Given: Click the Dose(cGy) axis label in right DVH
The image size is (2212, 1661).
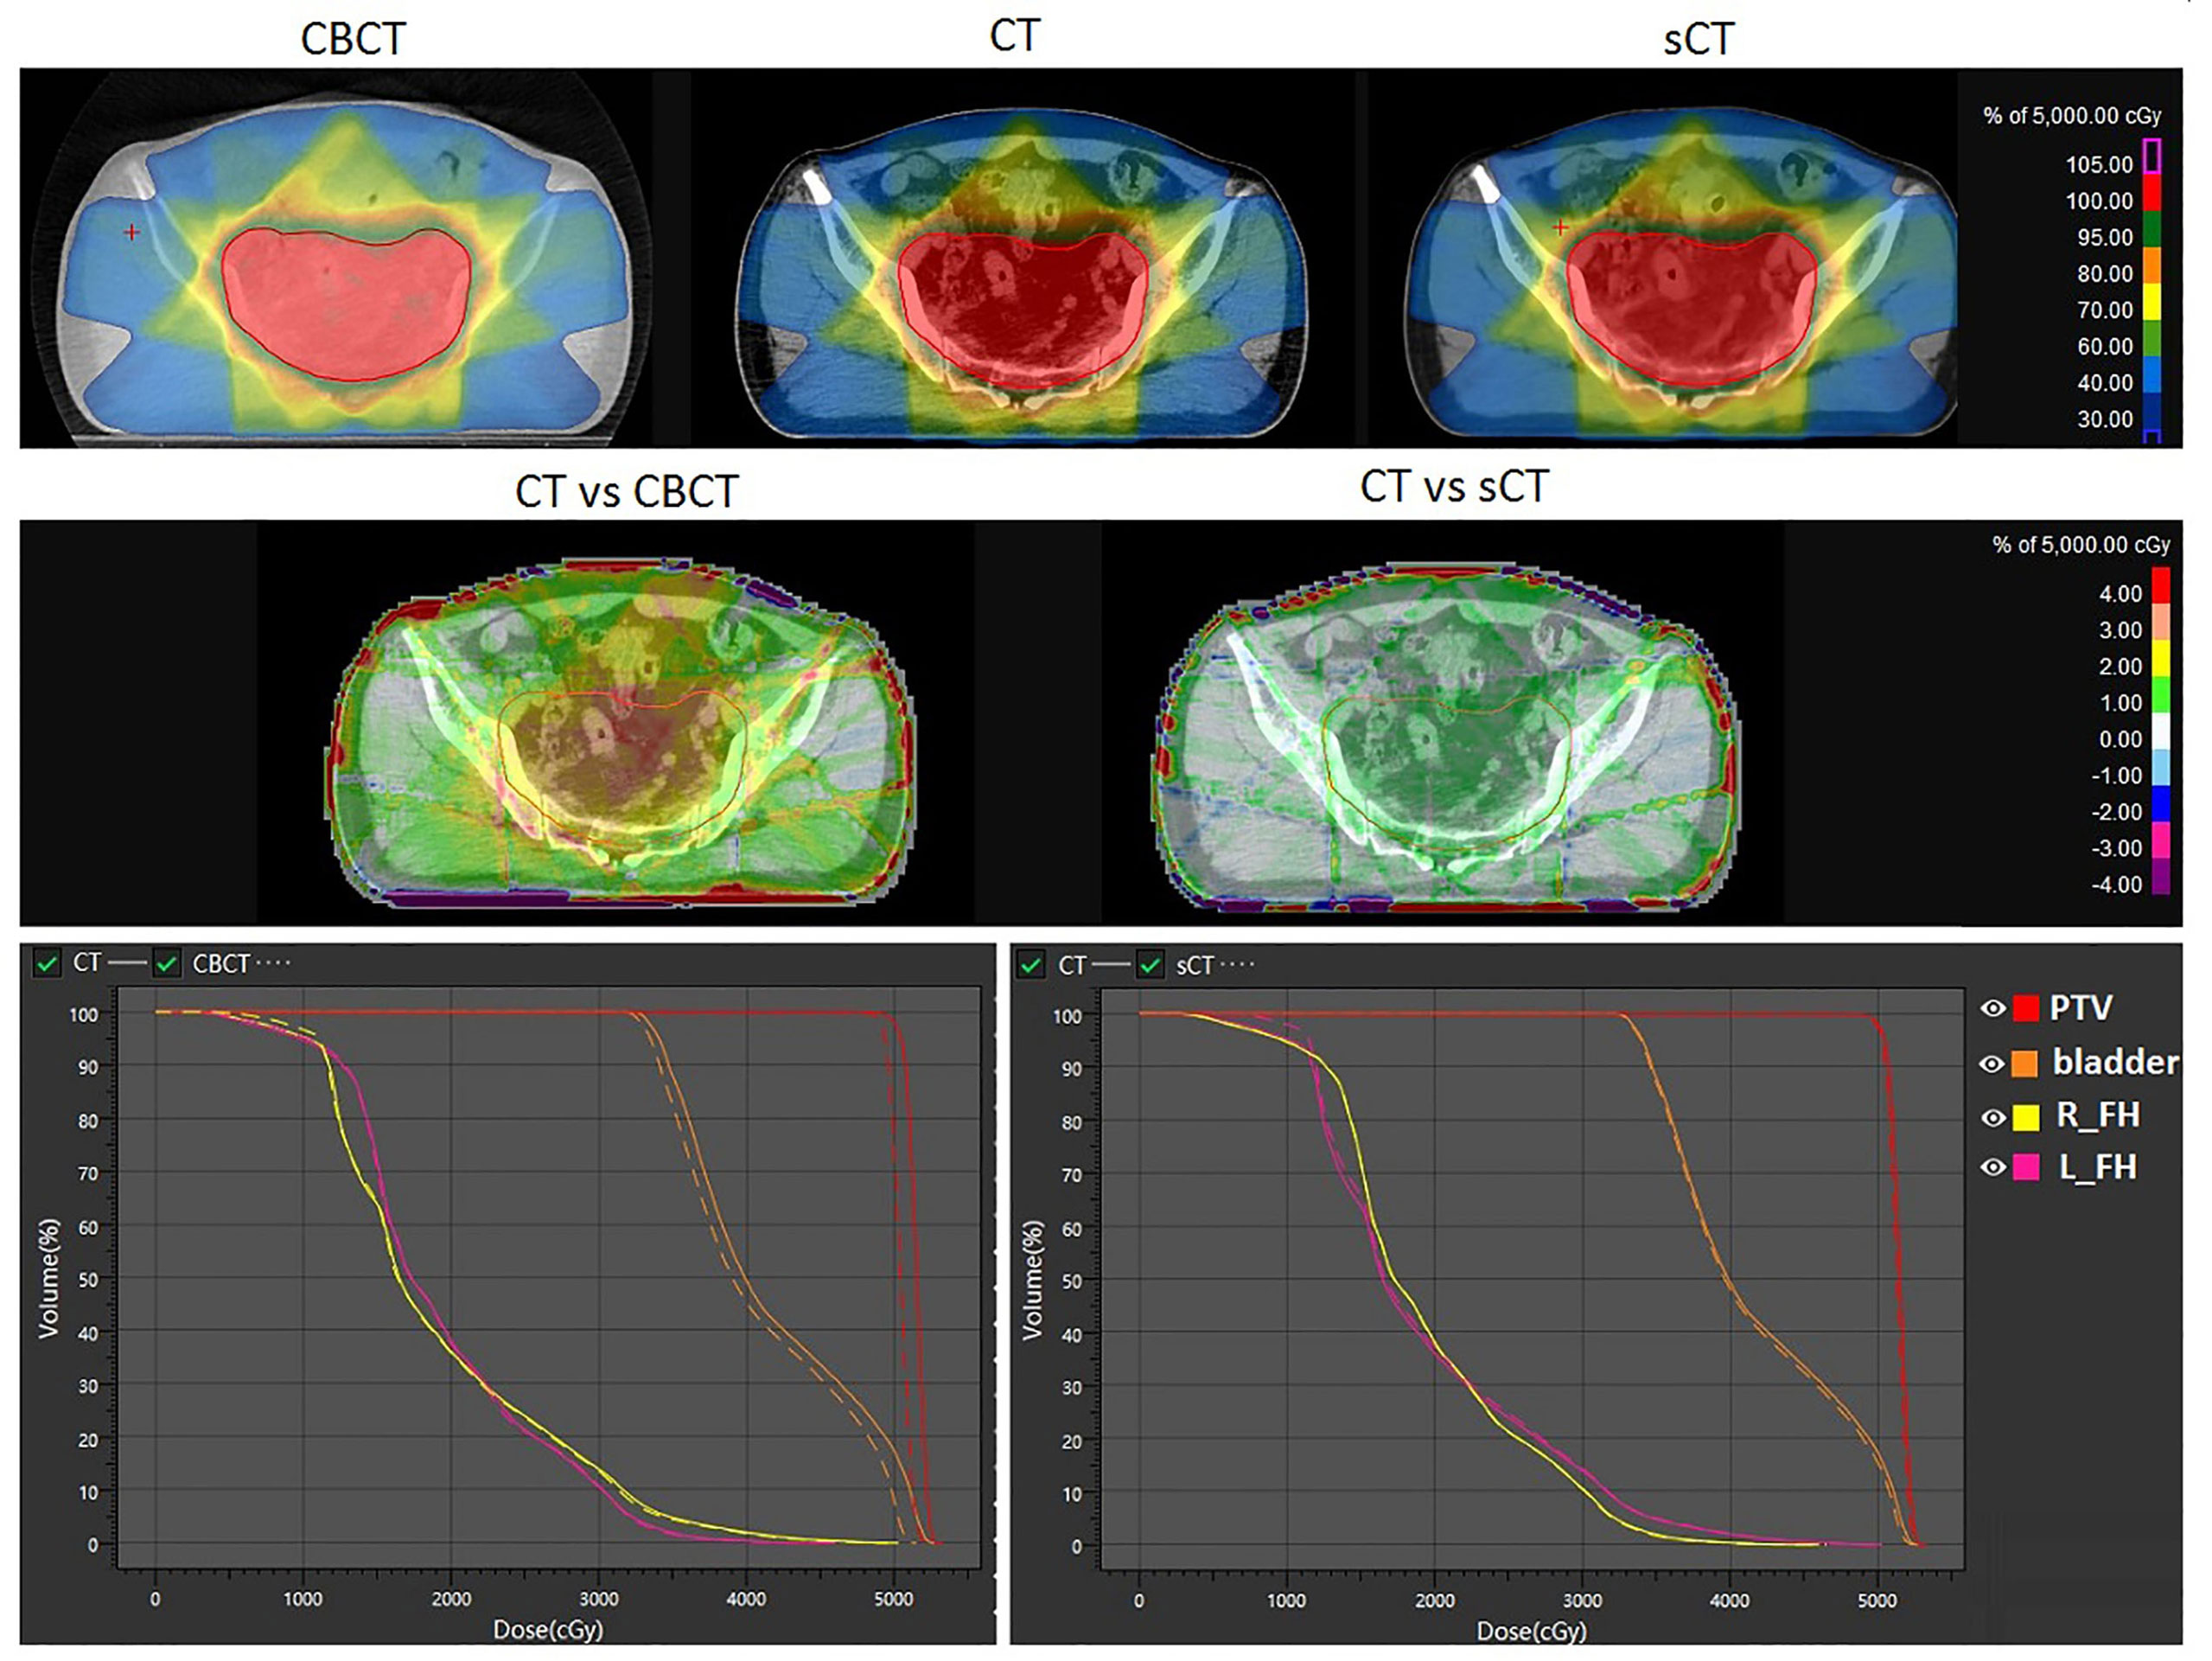Looking at the screenshot, I should [1531, 1631].
